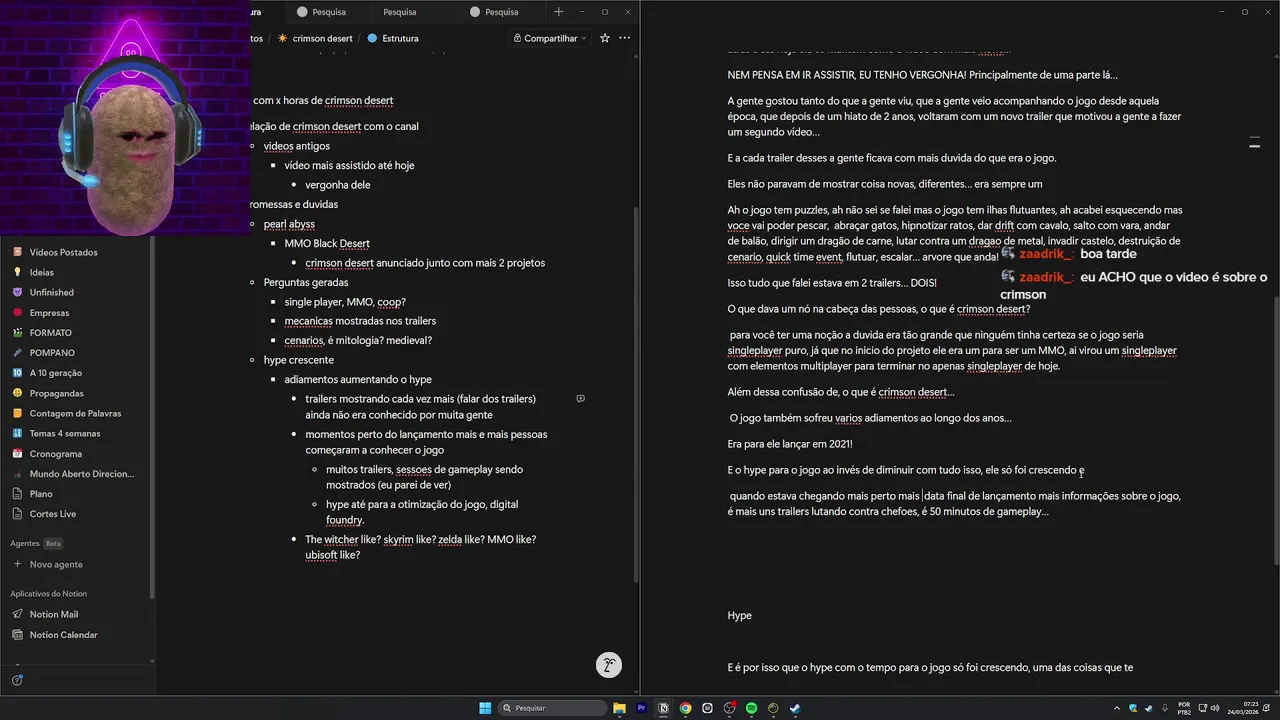The image size is (1280, 720).
Task: Open the three-dot page options menu
Action: tap(625, 38)
